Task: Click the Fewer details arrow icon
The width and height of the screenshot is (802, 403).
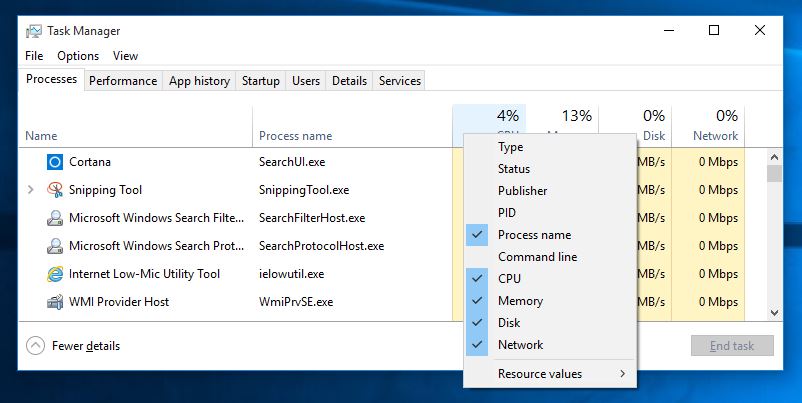Action: point(35,346)
